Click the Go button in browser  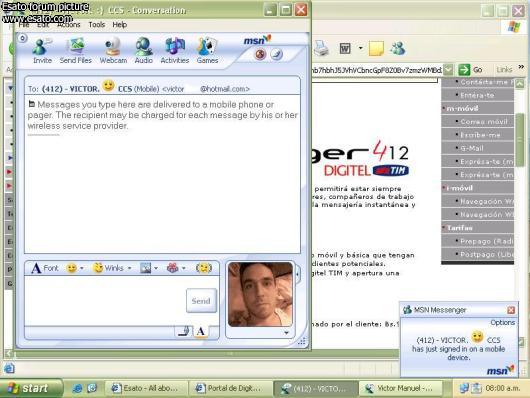tap(470, 70)
